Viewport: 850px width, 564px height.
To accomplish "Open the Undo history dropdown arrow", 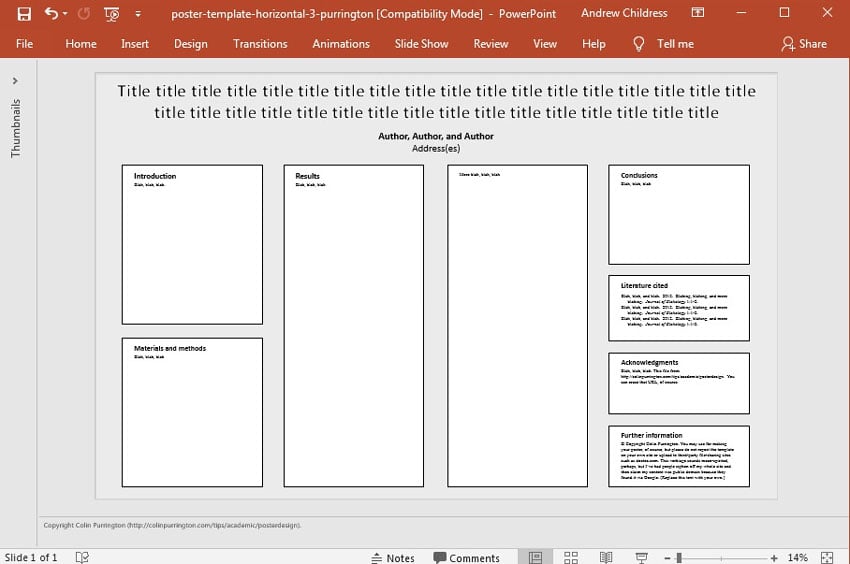I will coord(65,14).
